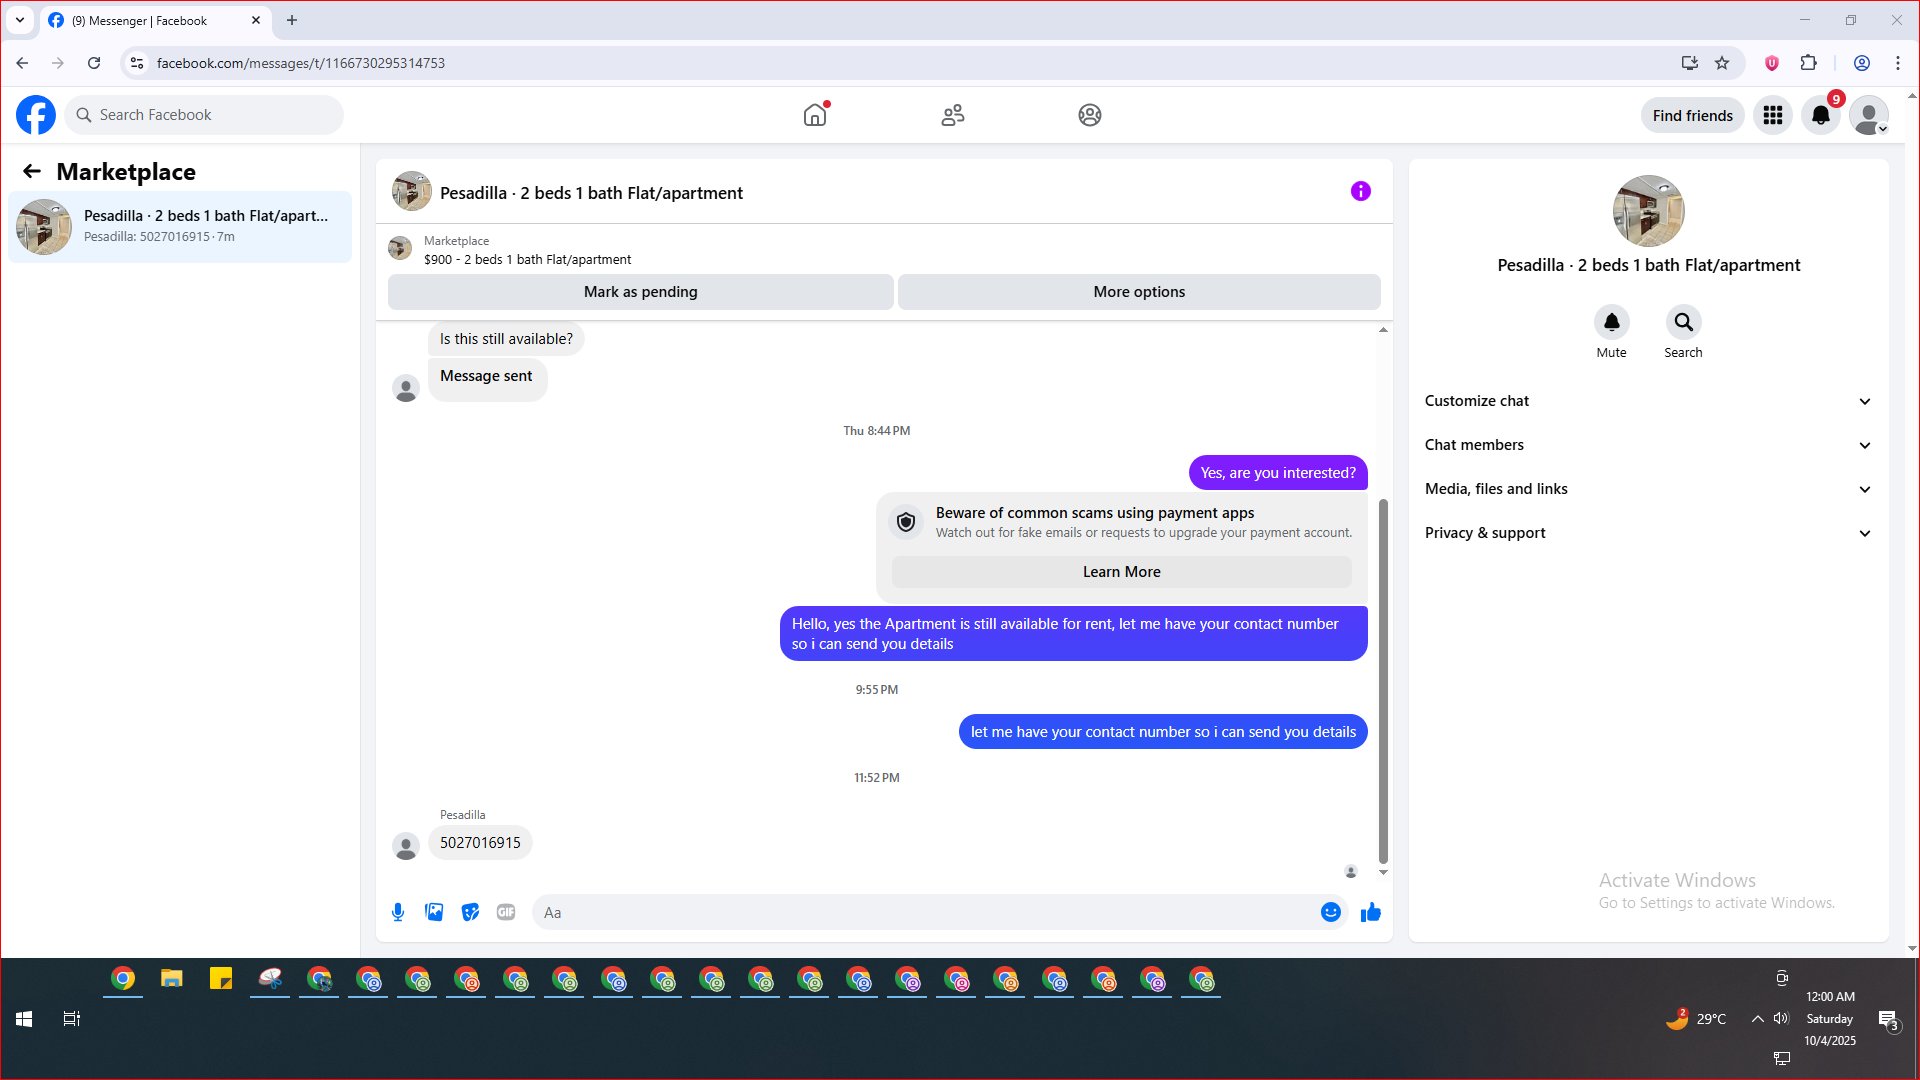Screen dimensions: 1920x1080
Task: Expand the Privacy & support section
Action: (x=1649, y=533)
